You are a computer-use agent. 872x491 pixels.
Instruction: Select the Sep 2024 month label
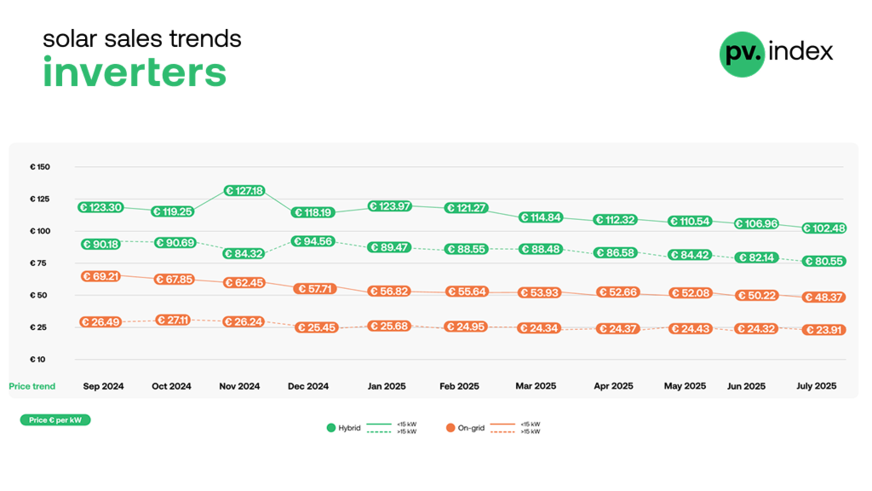[103, 386]
